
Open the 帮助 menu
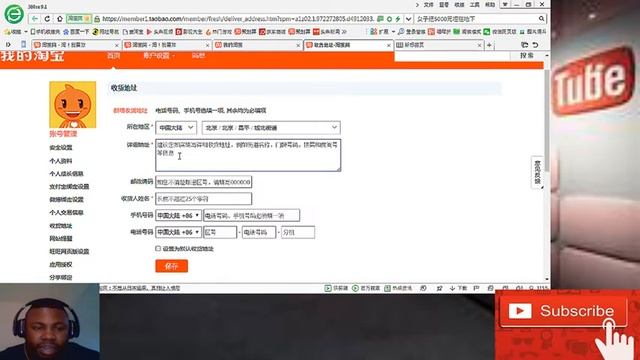pyautogui.click(x=490, y=5)
